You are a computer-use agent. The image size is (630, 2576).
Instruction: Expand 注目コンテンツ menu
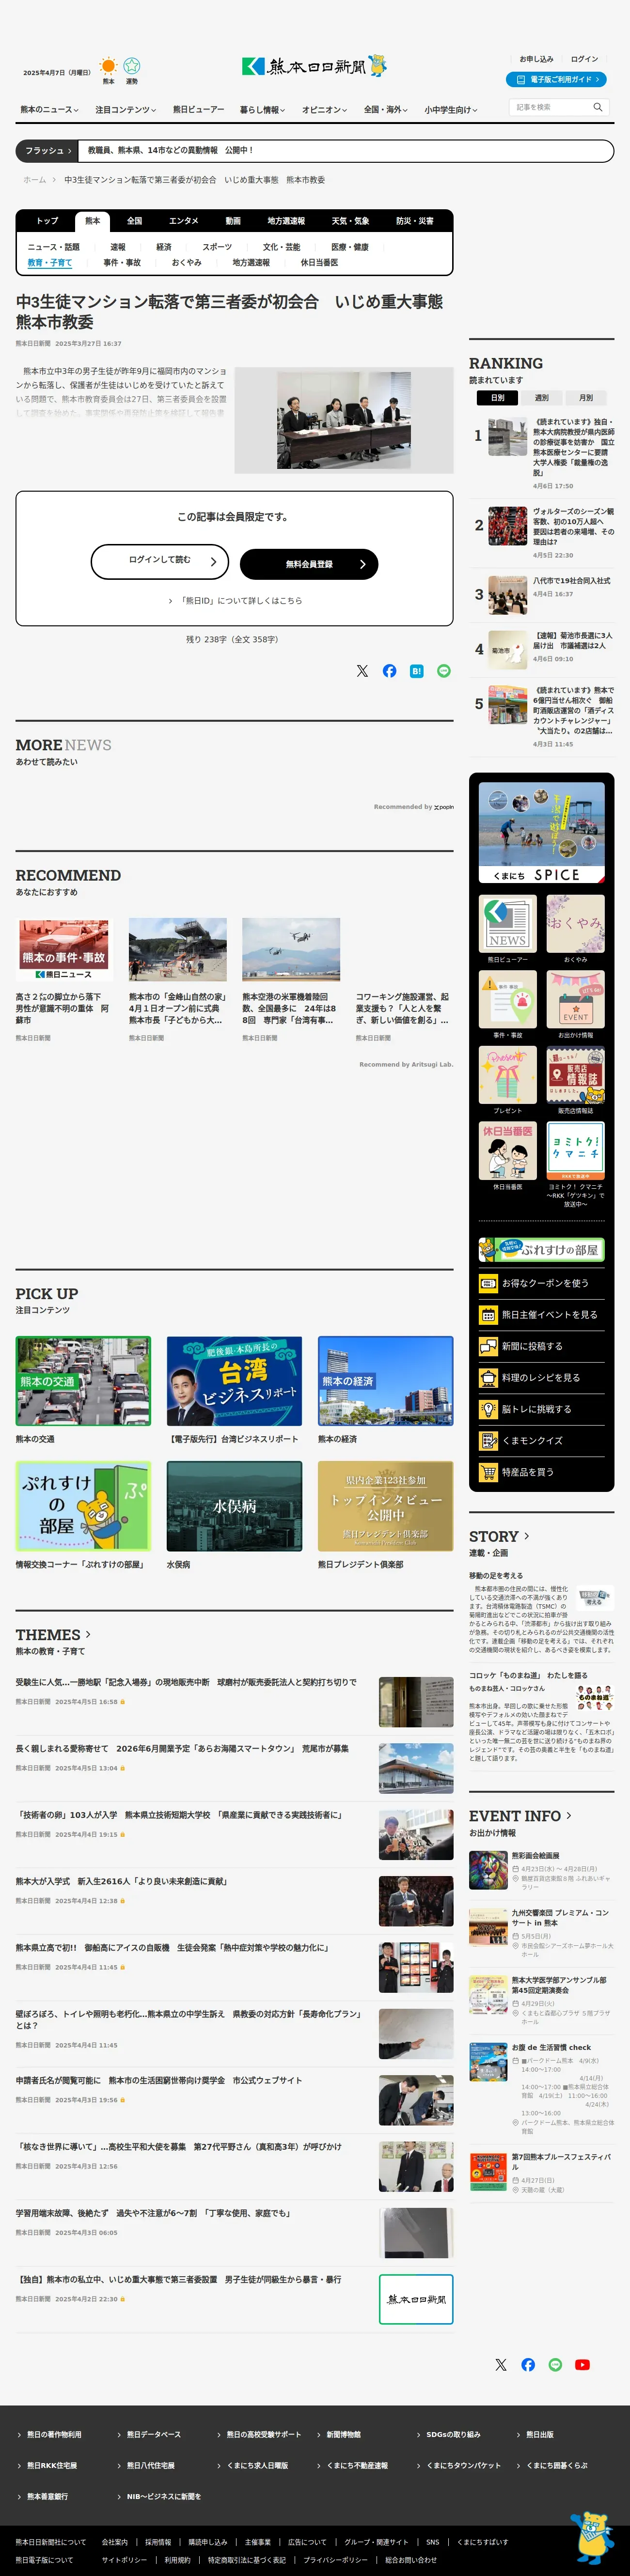pyautogui.click(x=126, y=110)
